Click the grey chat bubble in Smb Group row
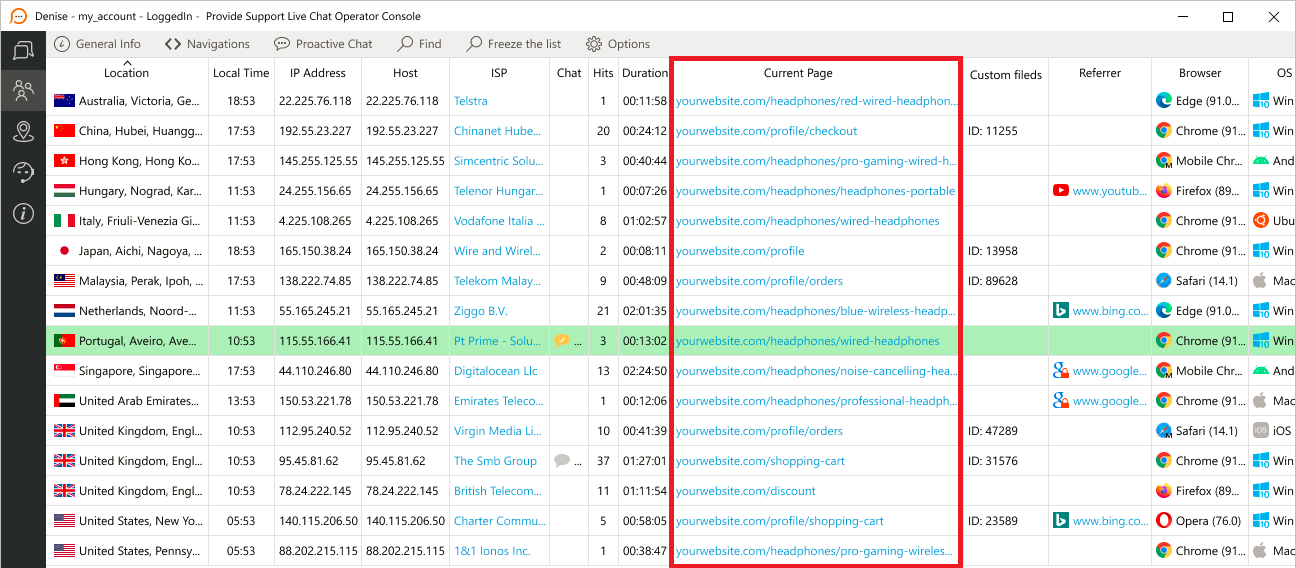Viewport: 1296px width, 568px height. click(563, 461)
